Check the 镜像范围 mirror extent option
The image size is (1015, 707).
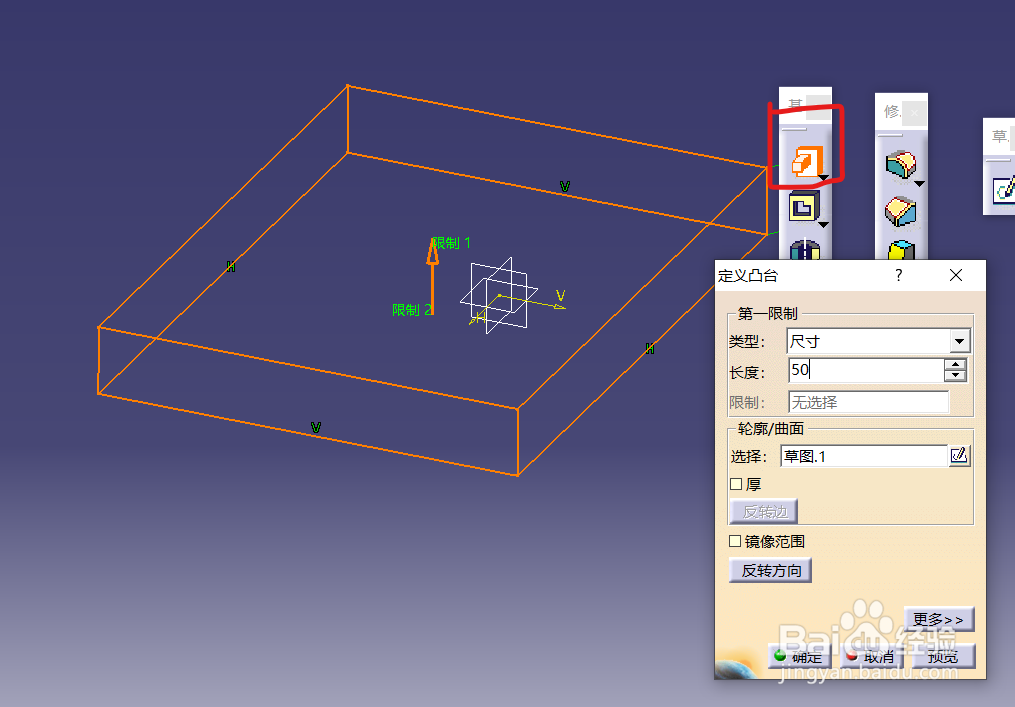(735, 540)
